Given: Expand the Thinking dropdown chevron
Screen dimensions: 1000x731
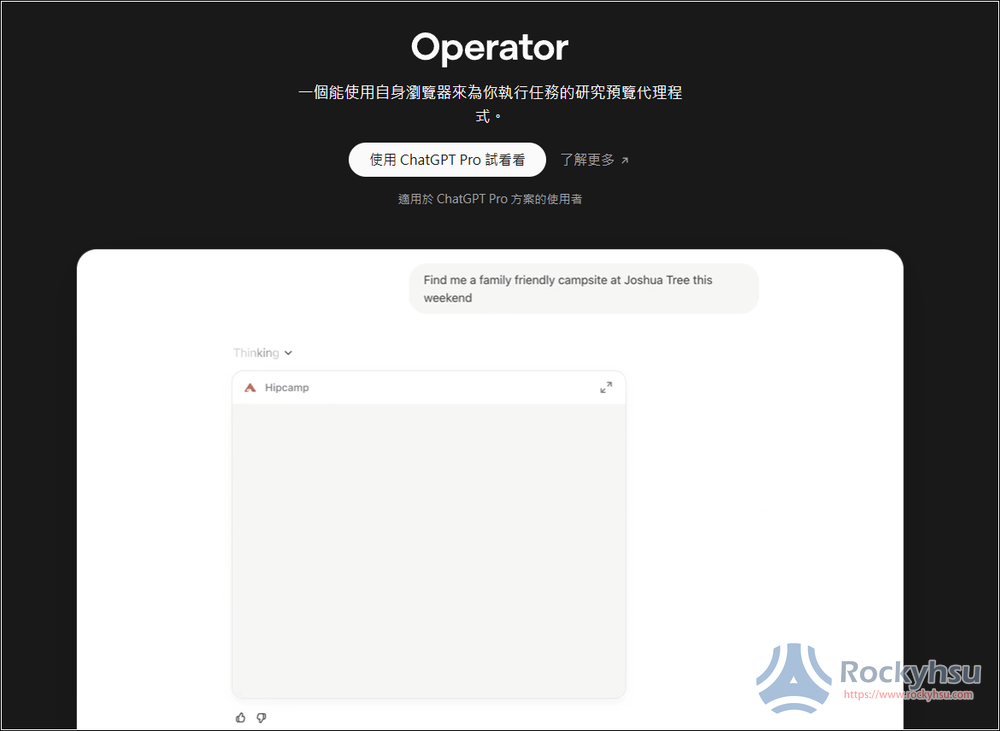Looking at the screenshot, I should (x=288, y=353).
